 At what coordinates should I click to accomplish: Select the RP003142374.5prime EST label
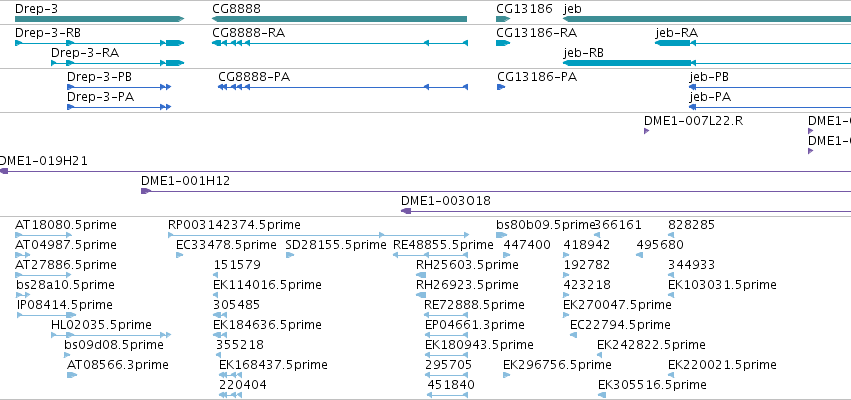click(x=234, y=225)
